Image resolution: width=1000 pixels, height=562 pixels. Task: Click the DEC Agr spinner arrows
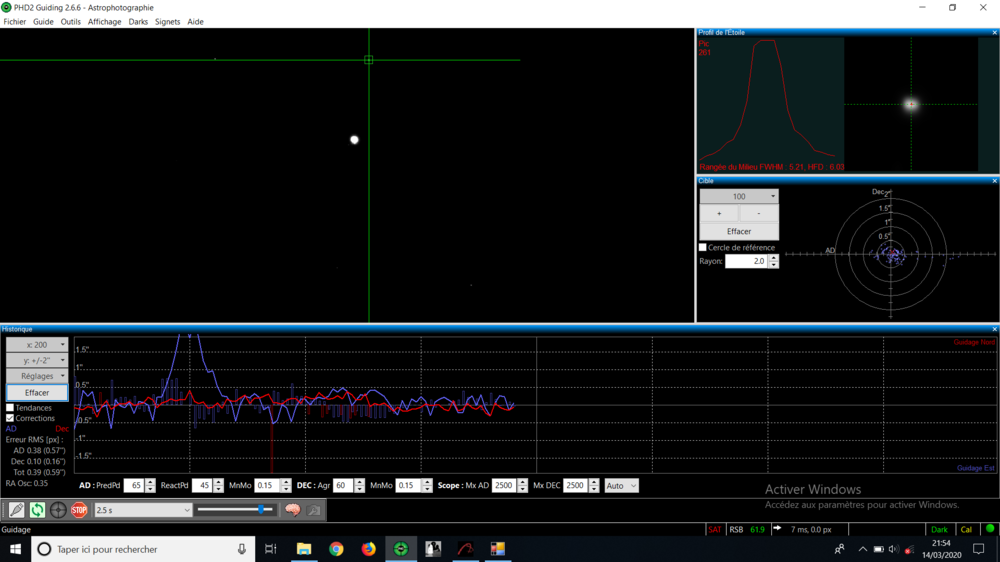click(360, 485)
